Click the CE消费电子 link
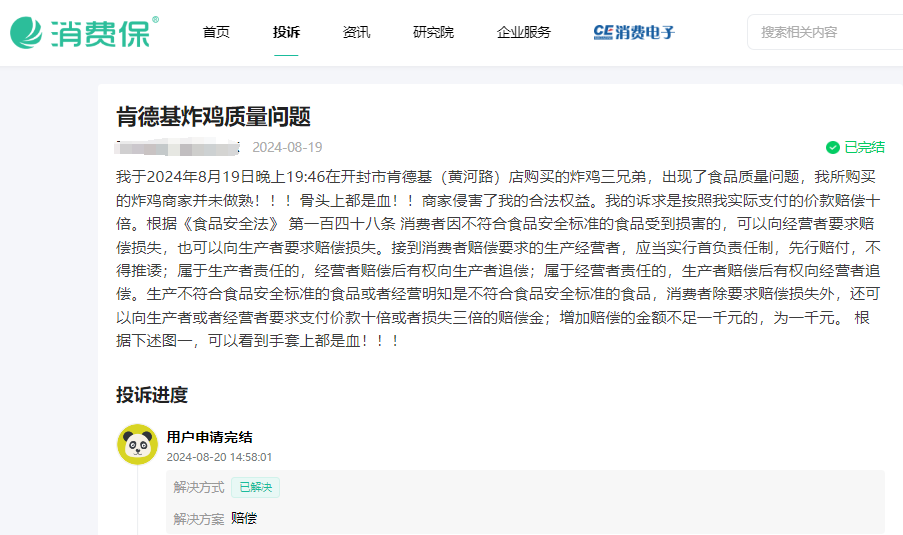This screenshot has height=535, width=903. pos(633,32)
